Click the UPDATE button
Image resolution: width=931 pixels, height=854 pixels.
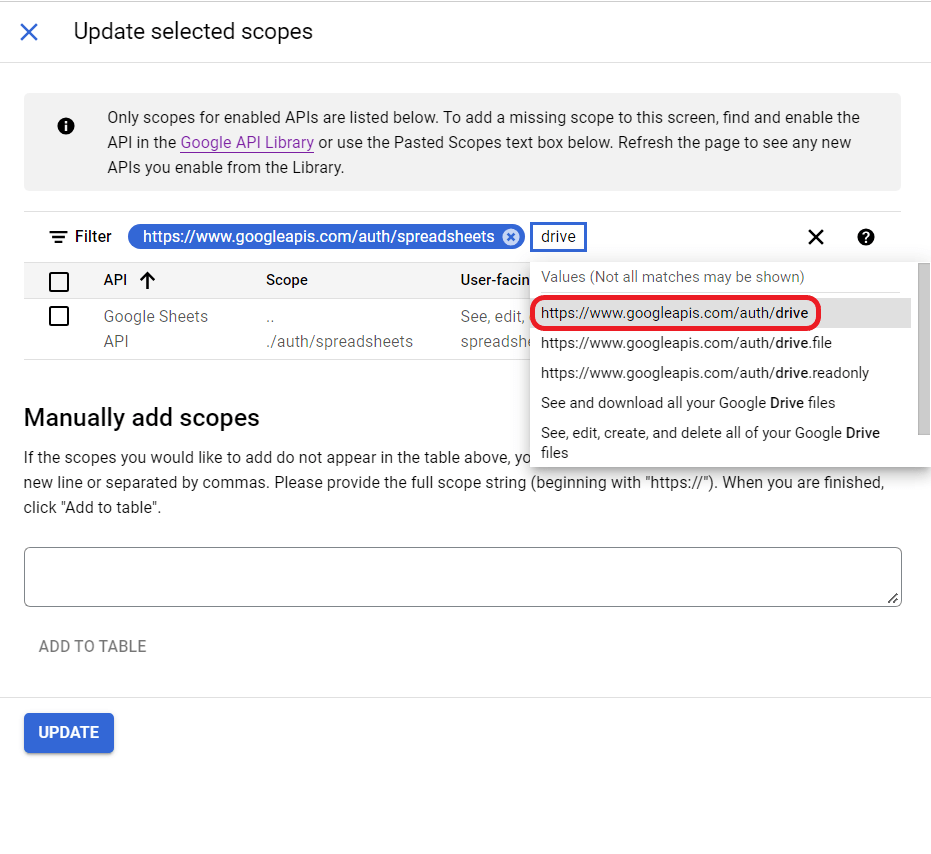[x=68, y=732]
